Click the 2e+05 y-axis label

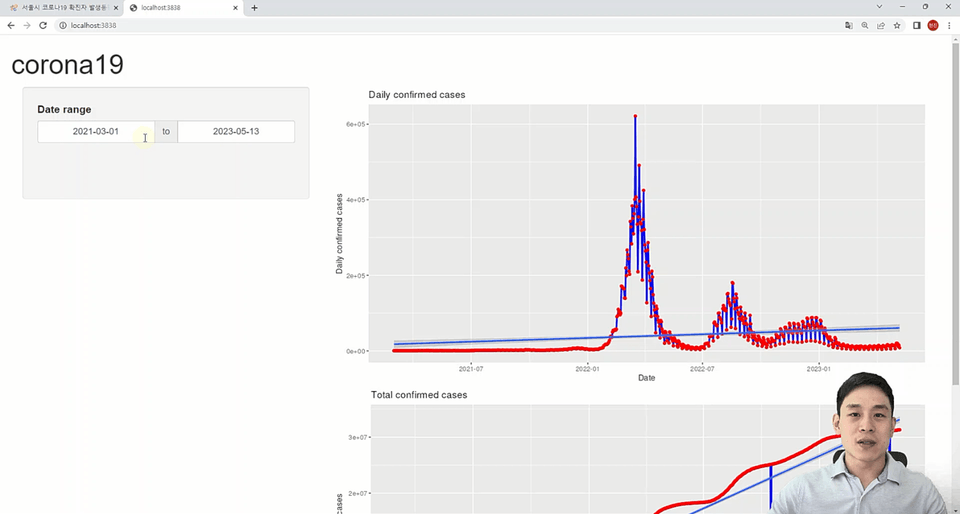coord(356,276)
